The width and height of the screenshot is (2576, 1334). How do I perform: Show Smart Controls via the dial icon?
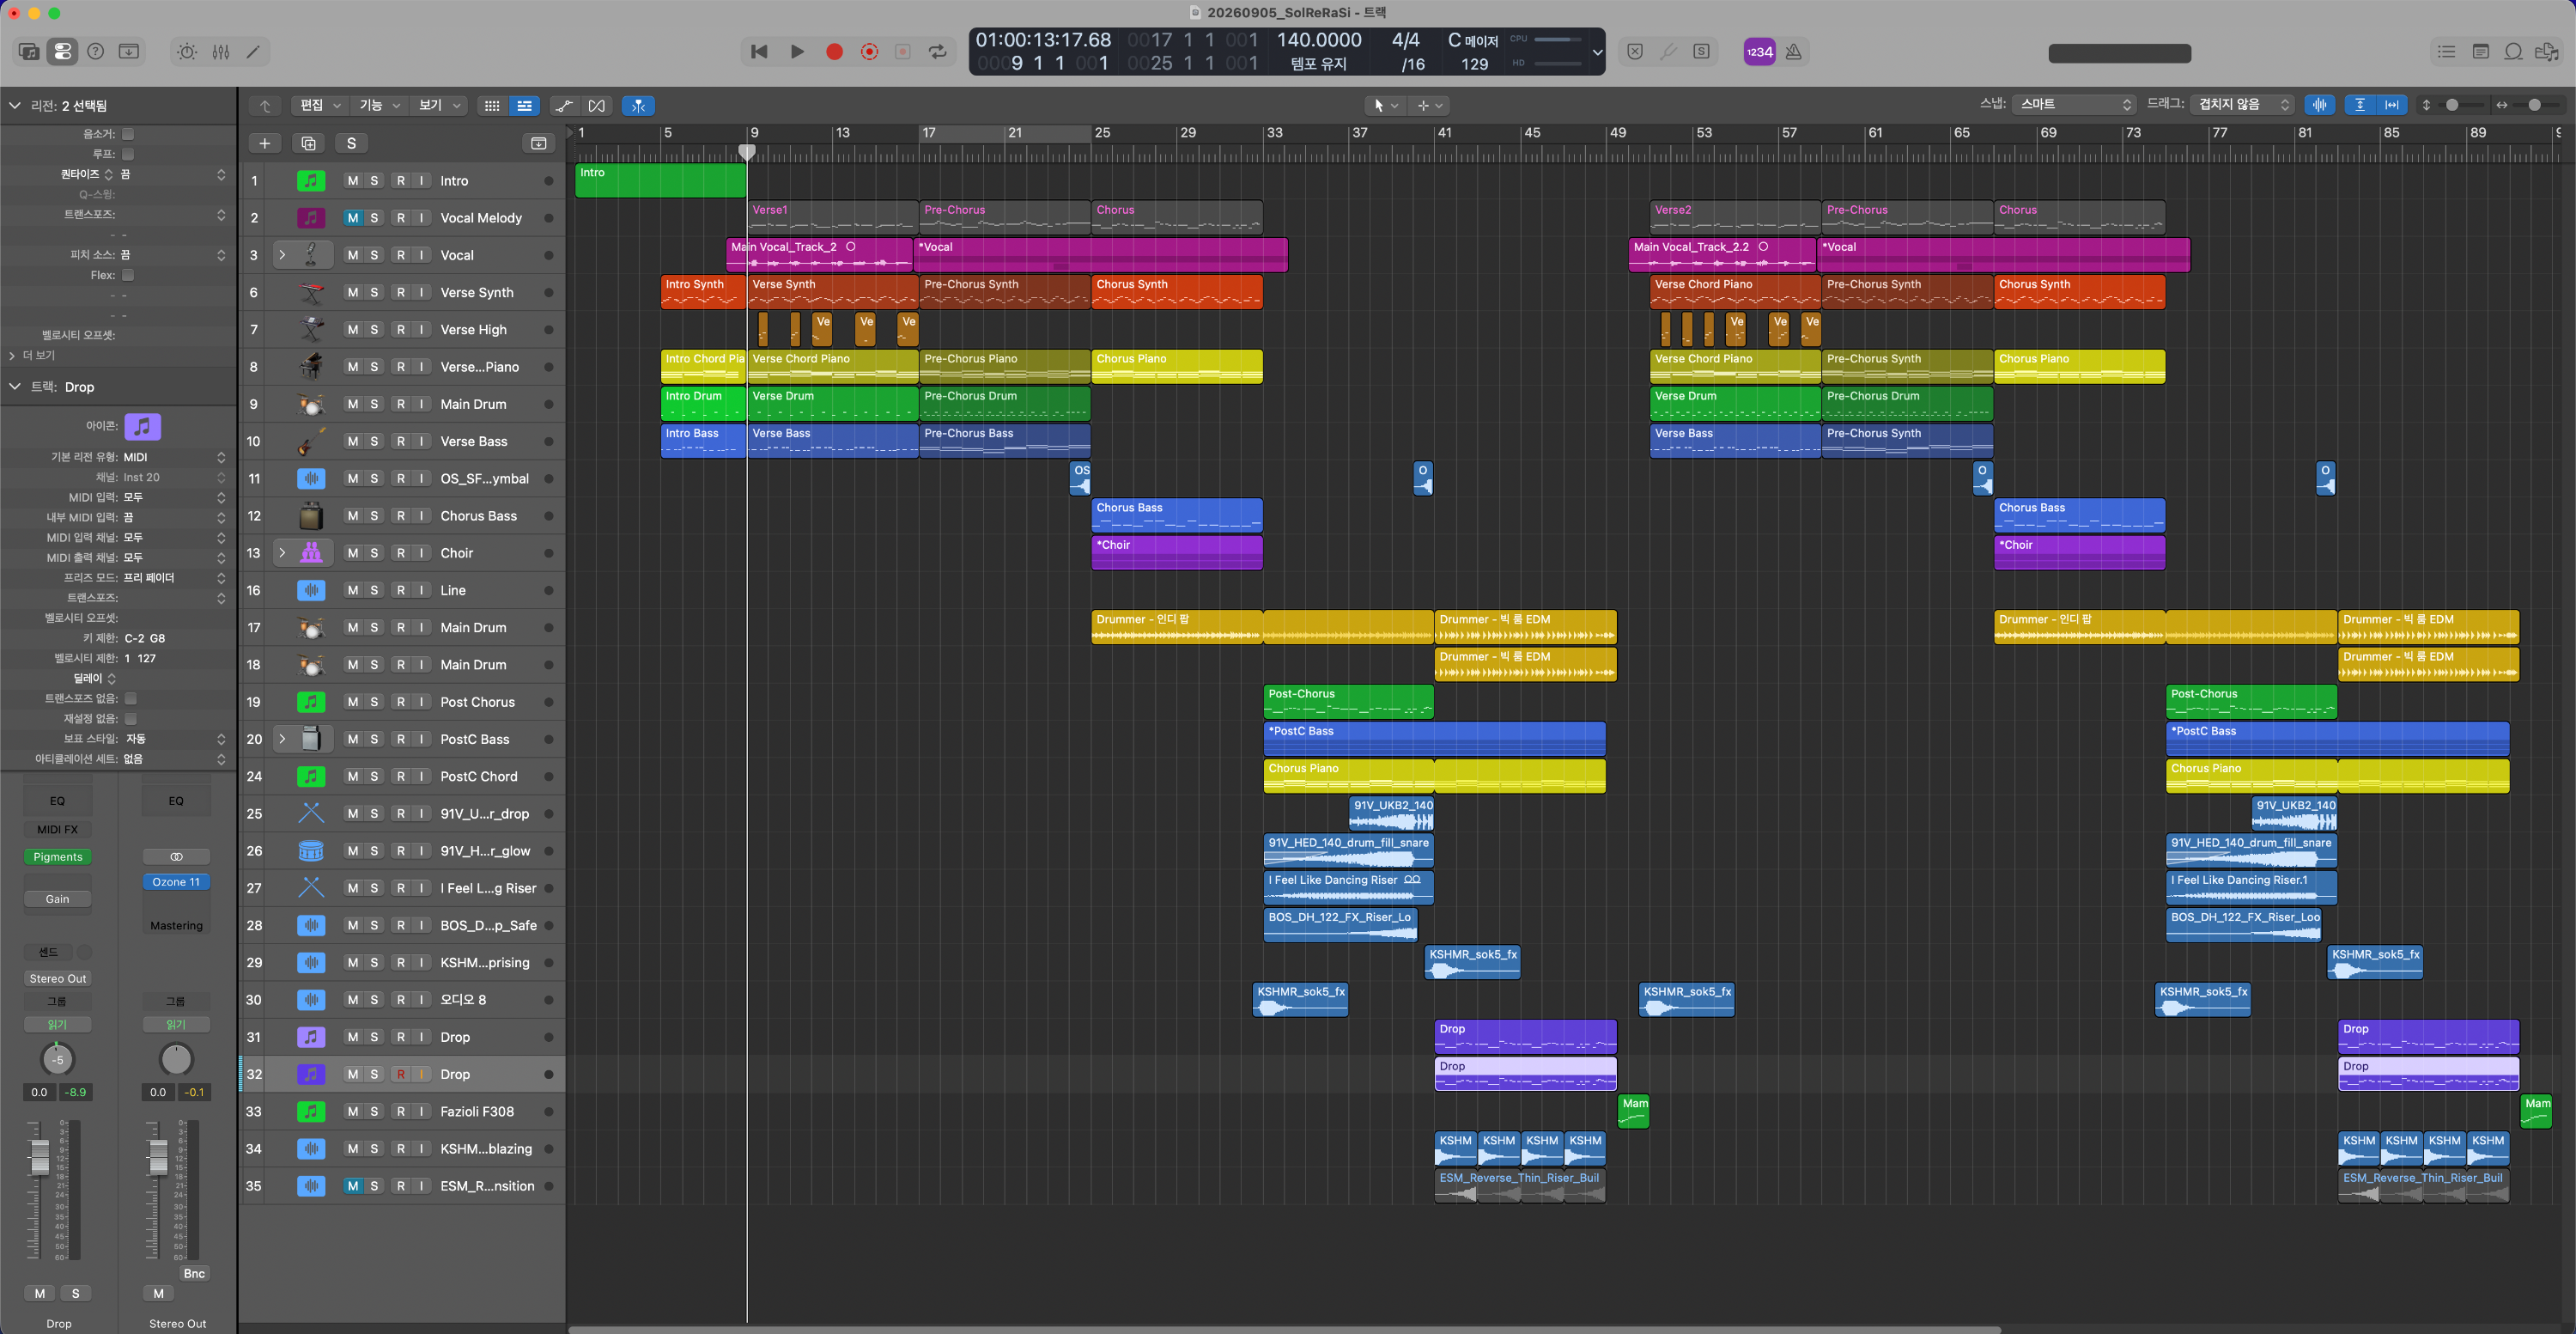pos(187,52)
